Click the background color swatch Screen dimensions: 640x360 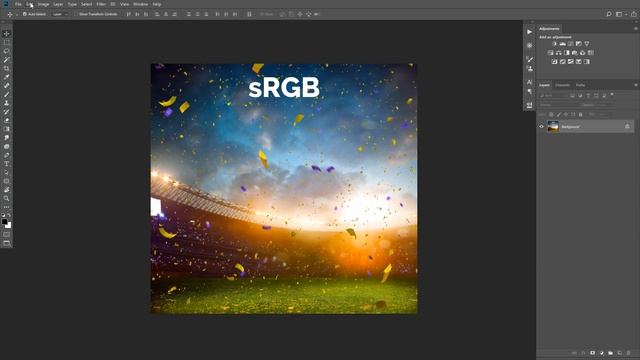[9, 225]
